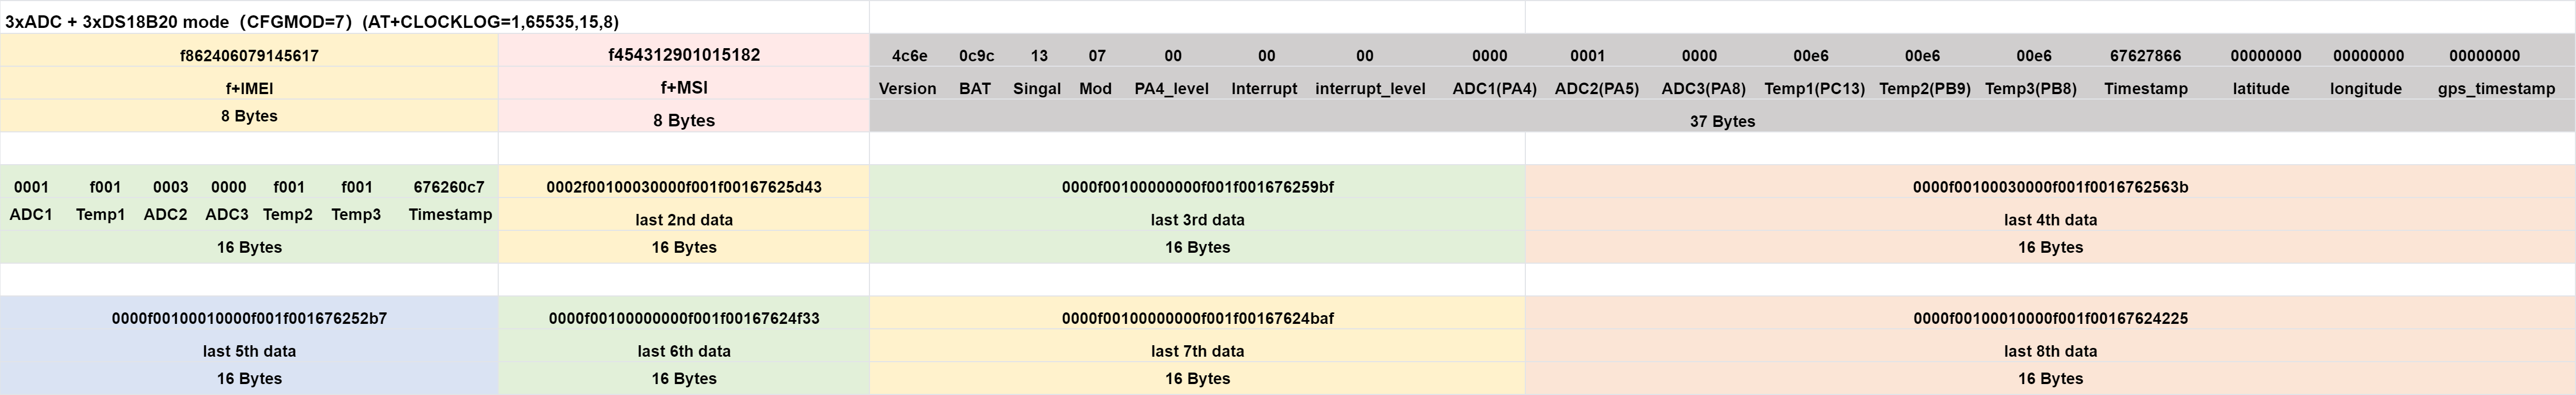
Task: Select the 'Mod' label
Action: click(1095, 89)
